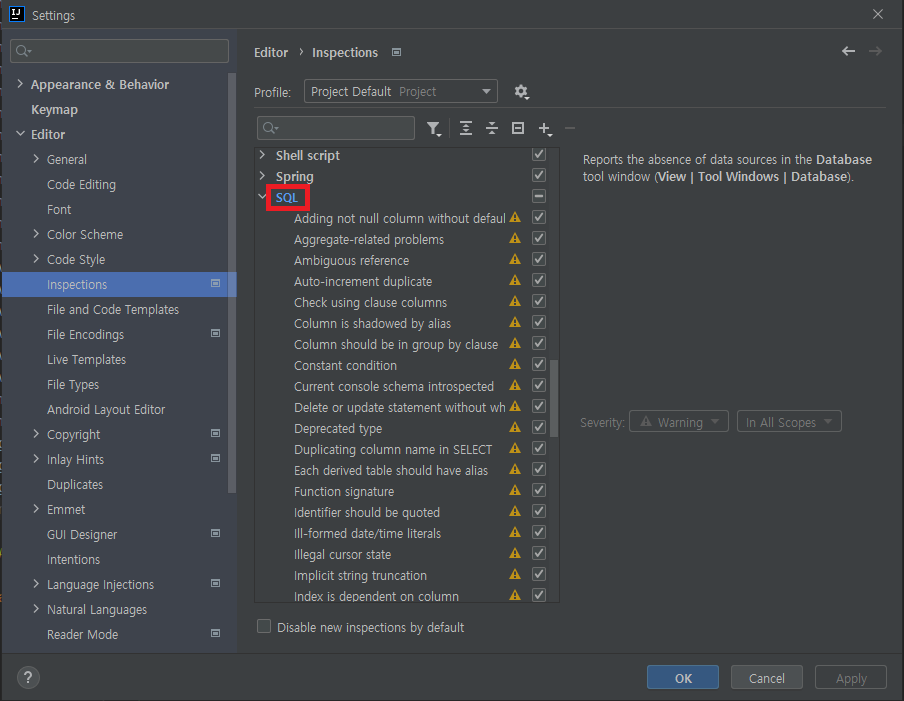Click warning icon for Function signature
The width and height of the screenshot is (904, 701).
515,490
